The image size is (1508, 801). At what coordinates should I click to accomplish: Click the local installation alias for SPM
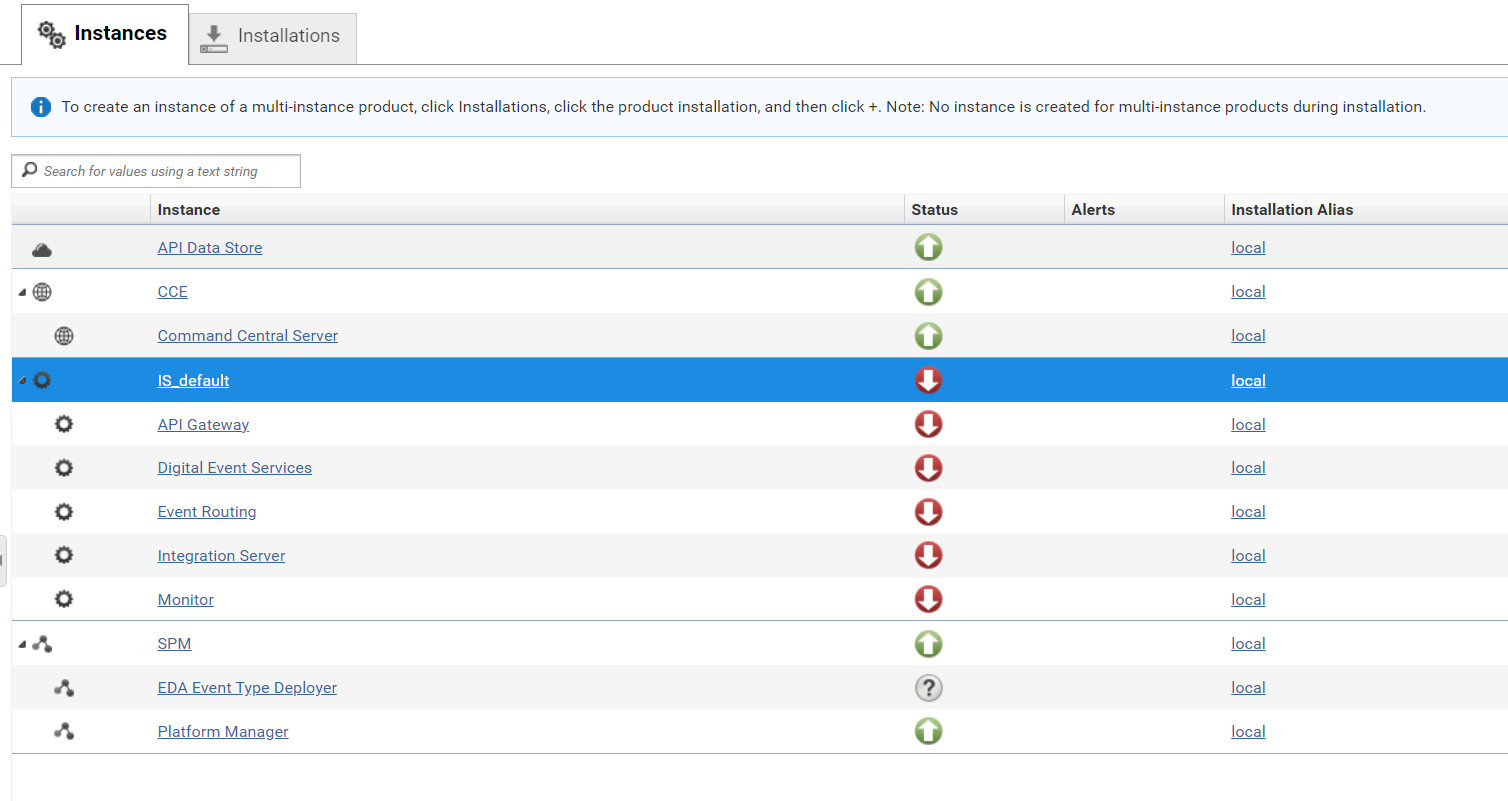click(x=1247, y=643)
